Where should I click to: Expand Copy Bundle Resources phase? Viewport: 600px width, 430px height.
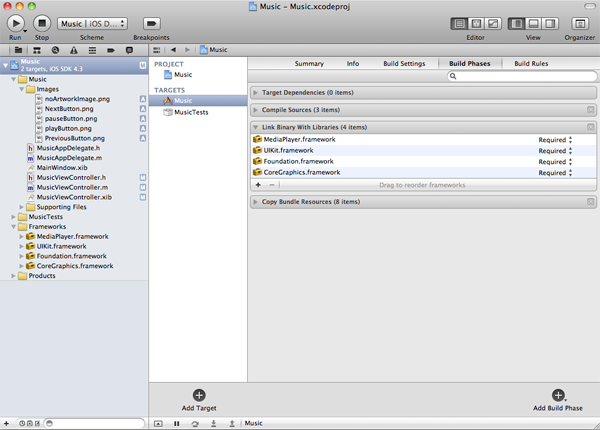pos(255,202)
